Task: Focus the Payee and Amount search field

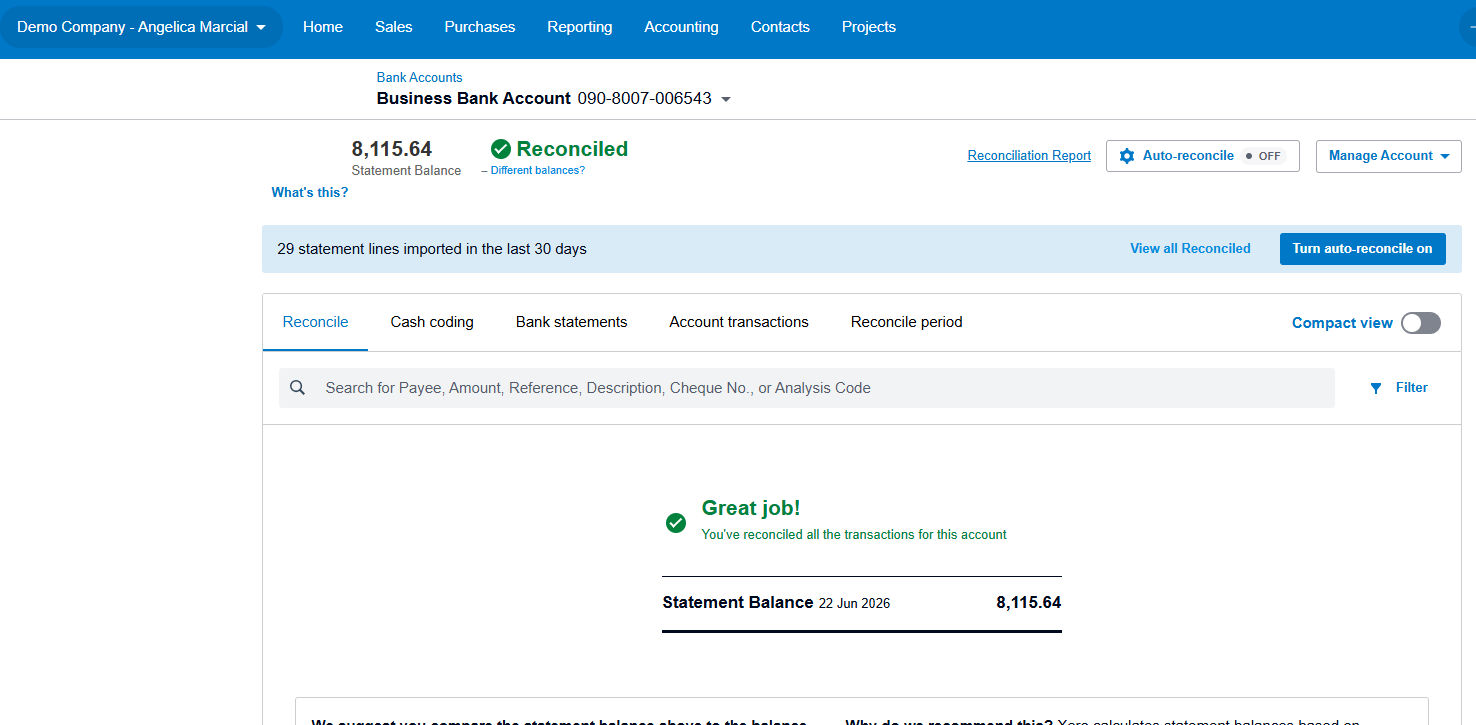Action: [x=806, y=388]
